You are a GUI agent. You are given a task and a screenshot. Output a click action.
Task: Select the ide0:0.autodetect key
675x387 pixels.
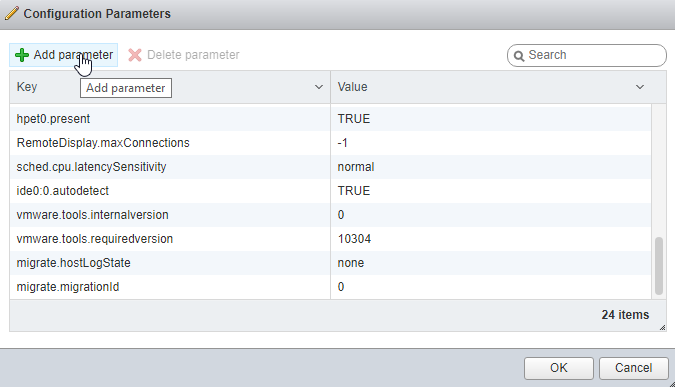coord(62,191)
